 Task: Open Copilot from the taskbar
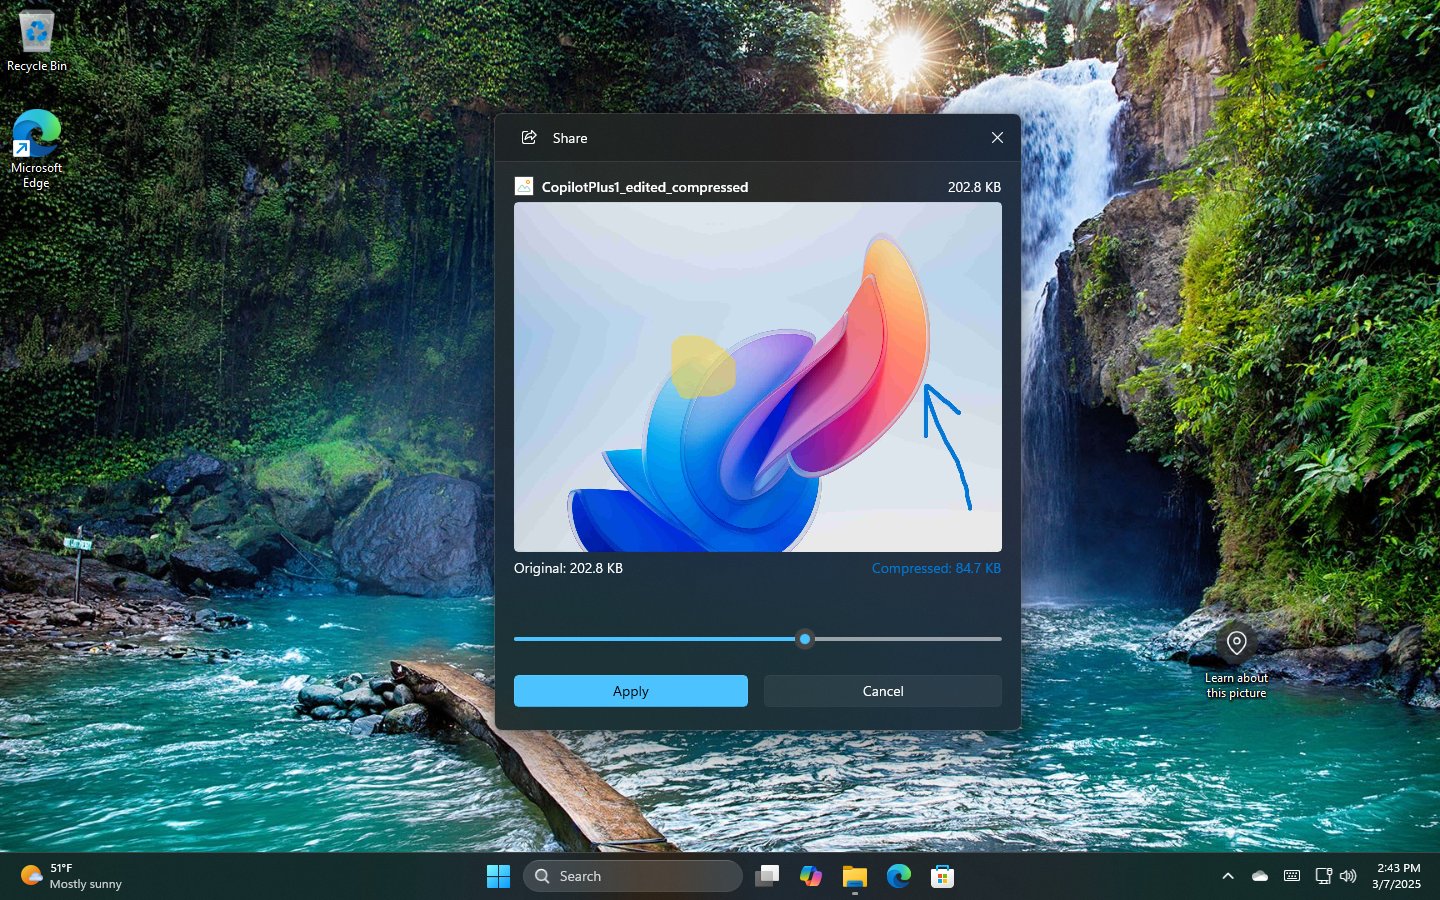coord(810,876)
